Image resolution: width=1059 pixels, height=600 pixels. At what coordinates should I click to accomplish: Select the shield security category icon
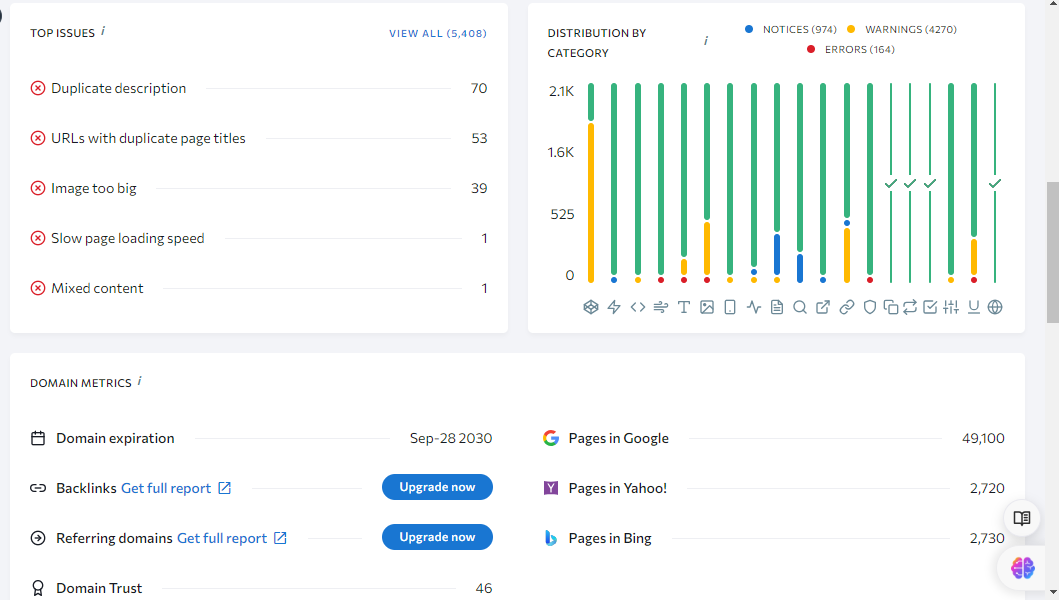[870, 307]
